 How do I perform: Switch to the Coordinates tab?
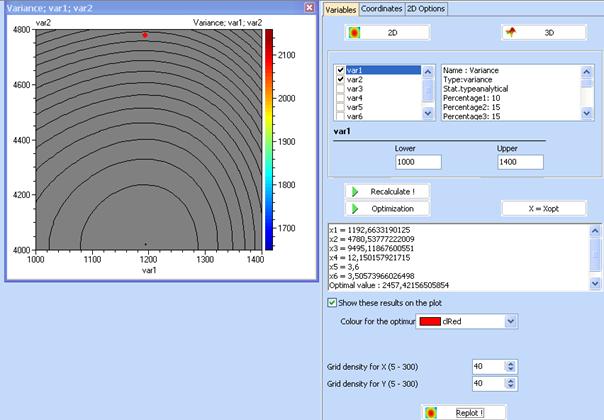click(382, 9)
